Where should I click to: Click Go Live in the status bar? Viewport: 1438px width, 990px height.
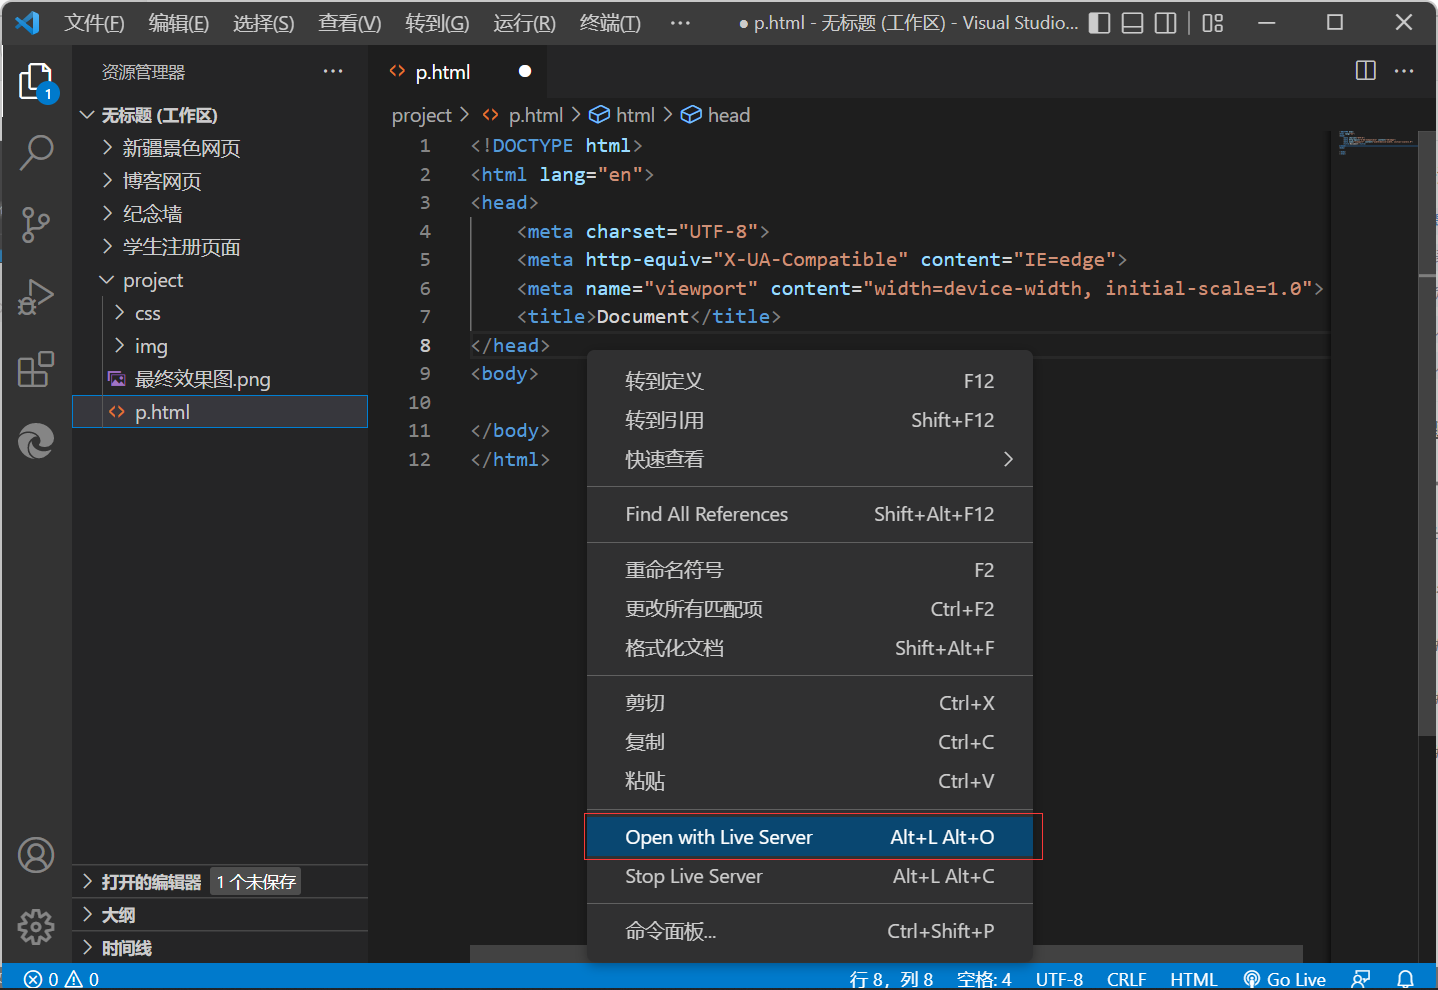(1284, 979)
